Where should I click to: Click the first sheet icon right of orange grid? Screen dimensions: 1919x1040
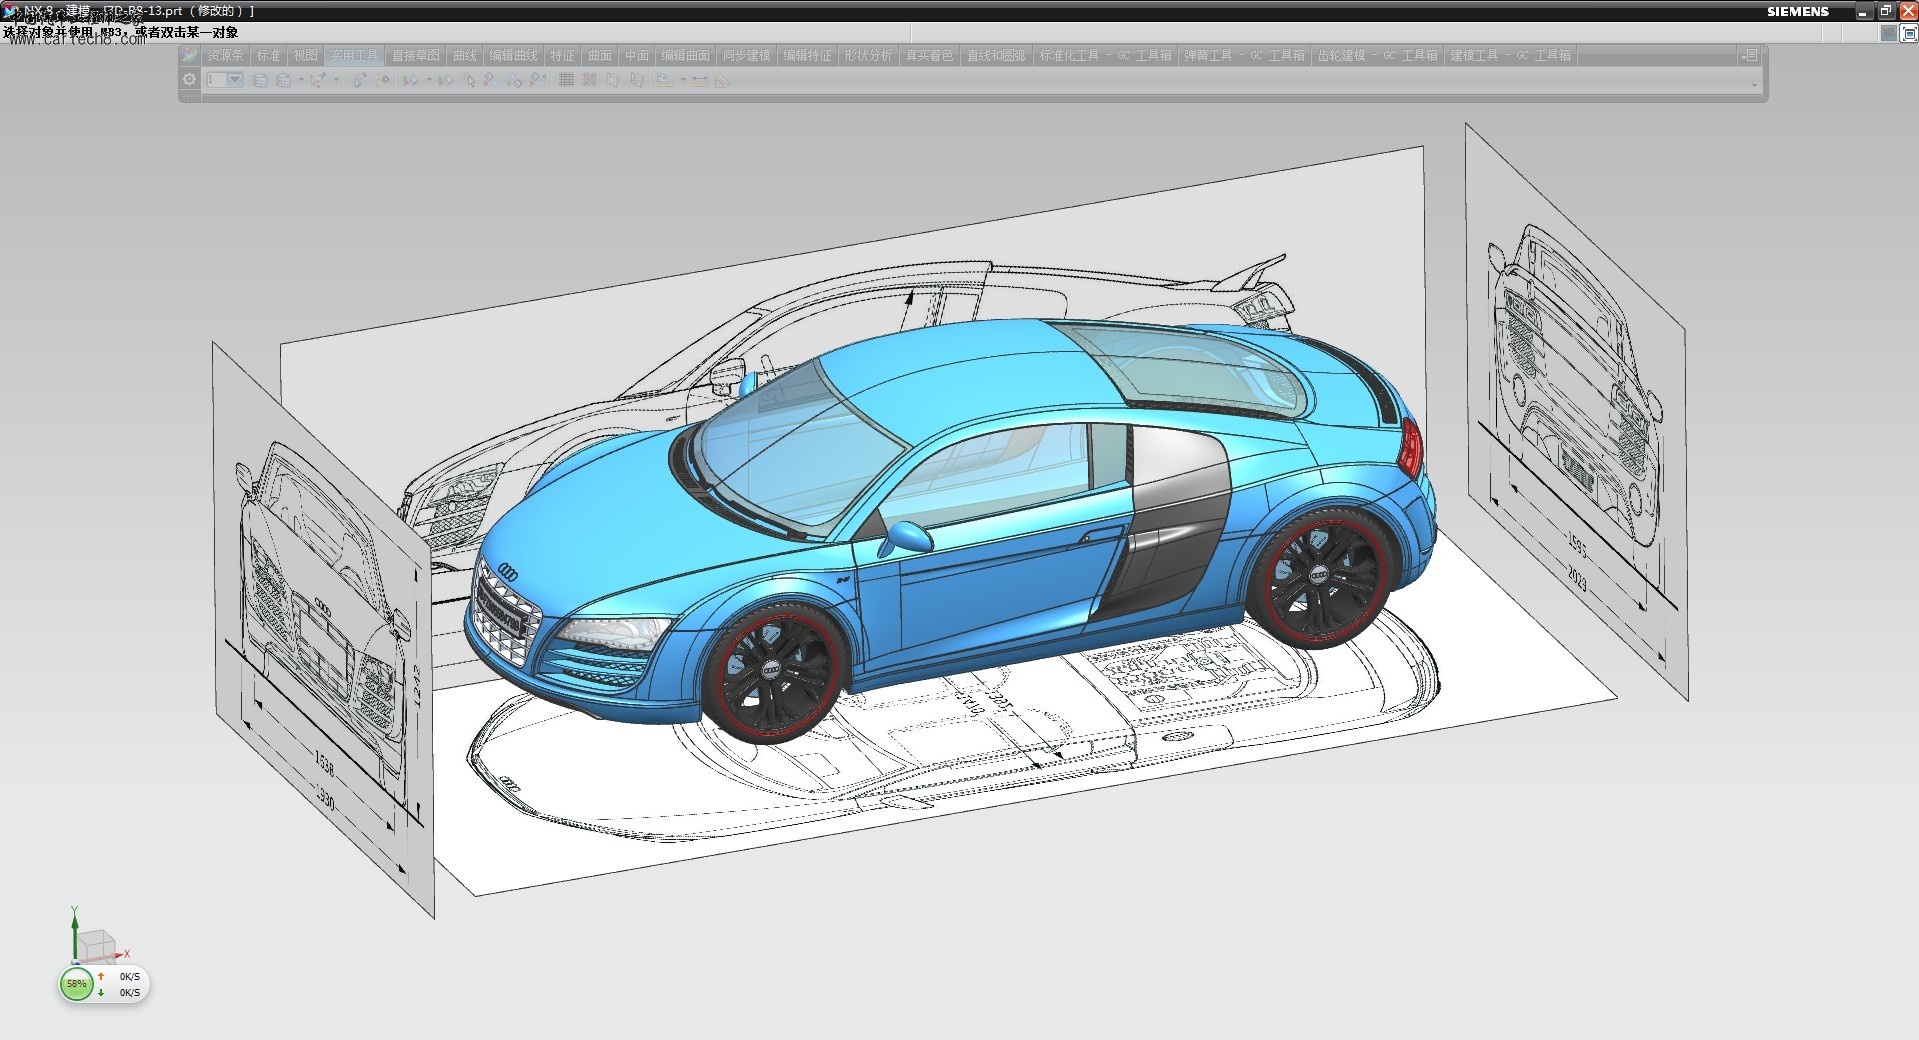coord(613,80)
